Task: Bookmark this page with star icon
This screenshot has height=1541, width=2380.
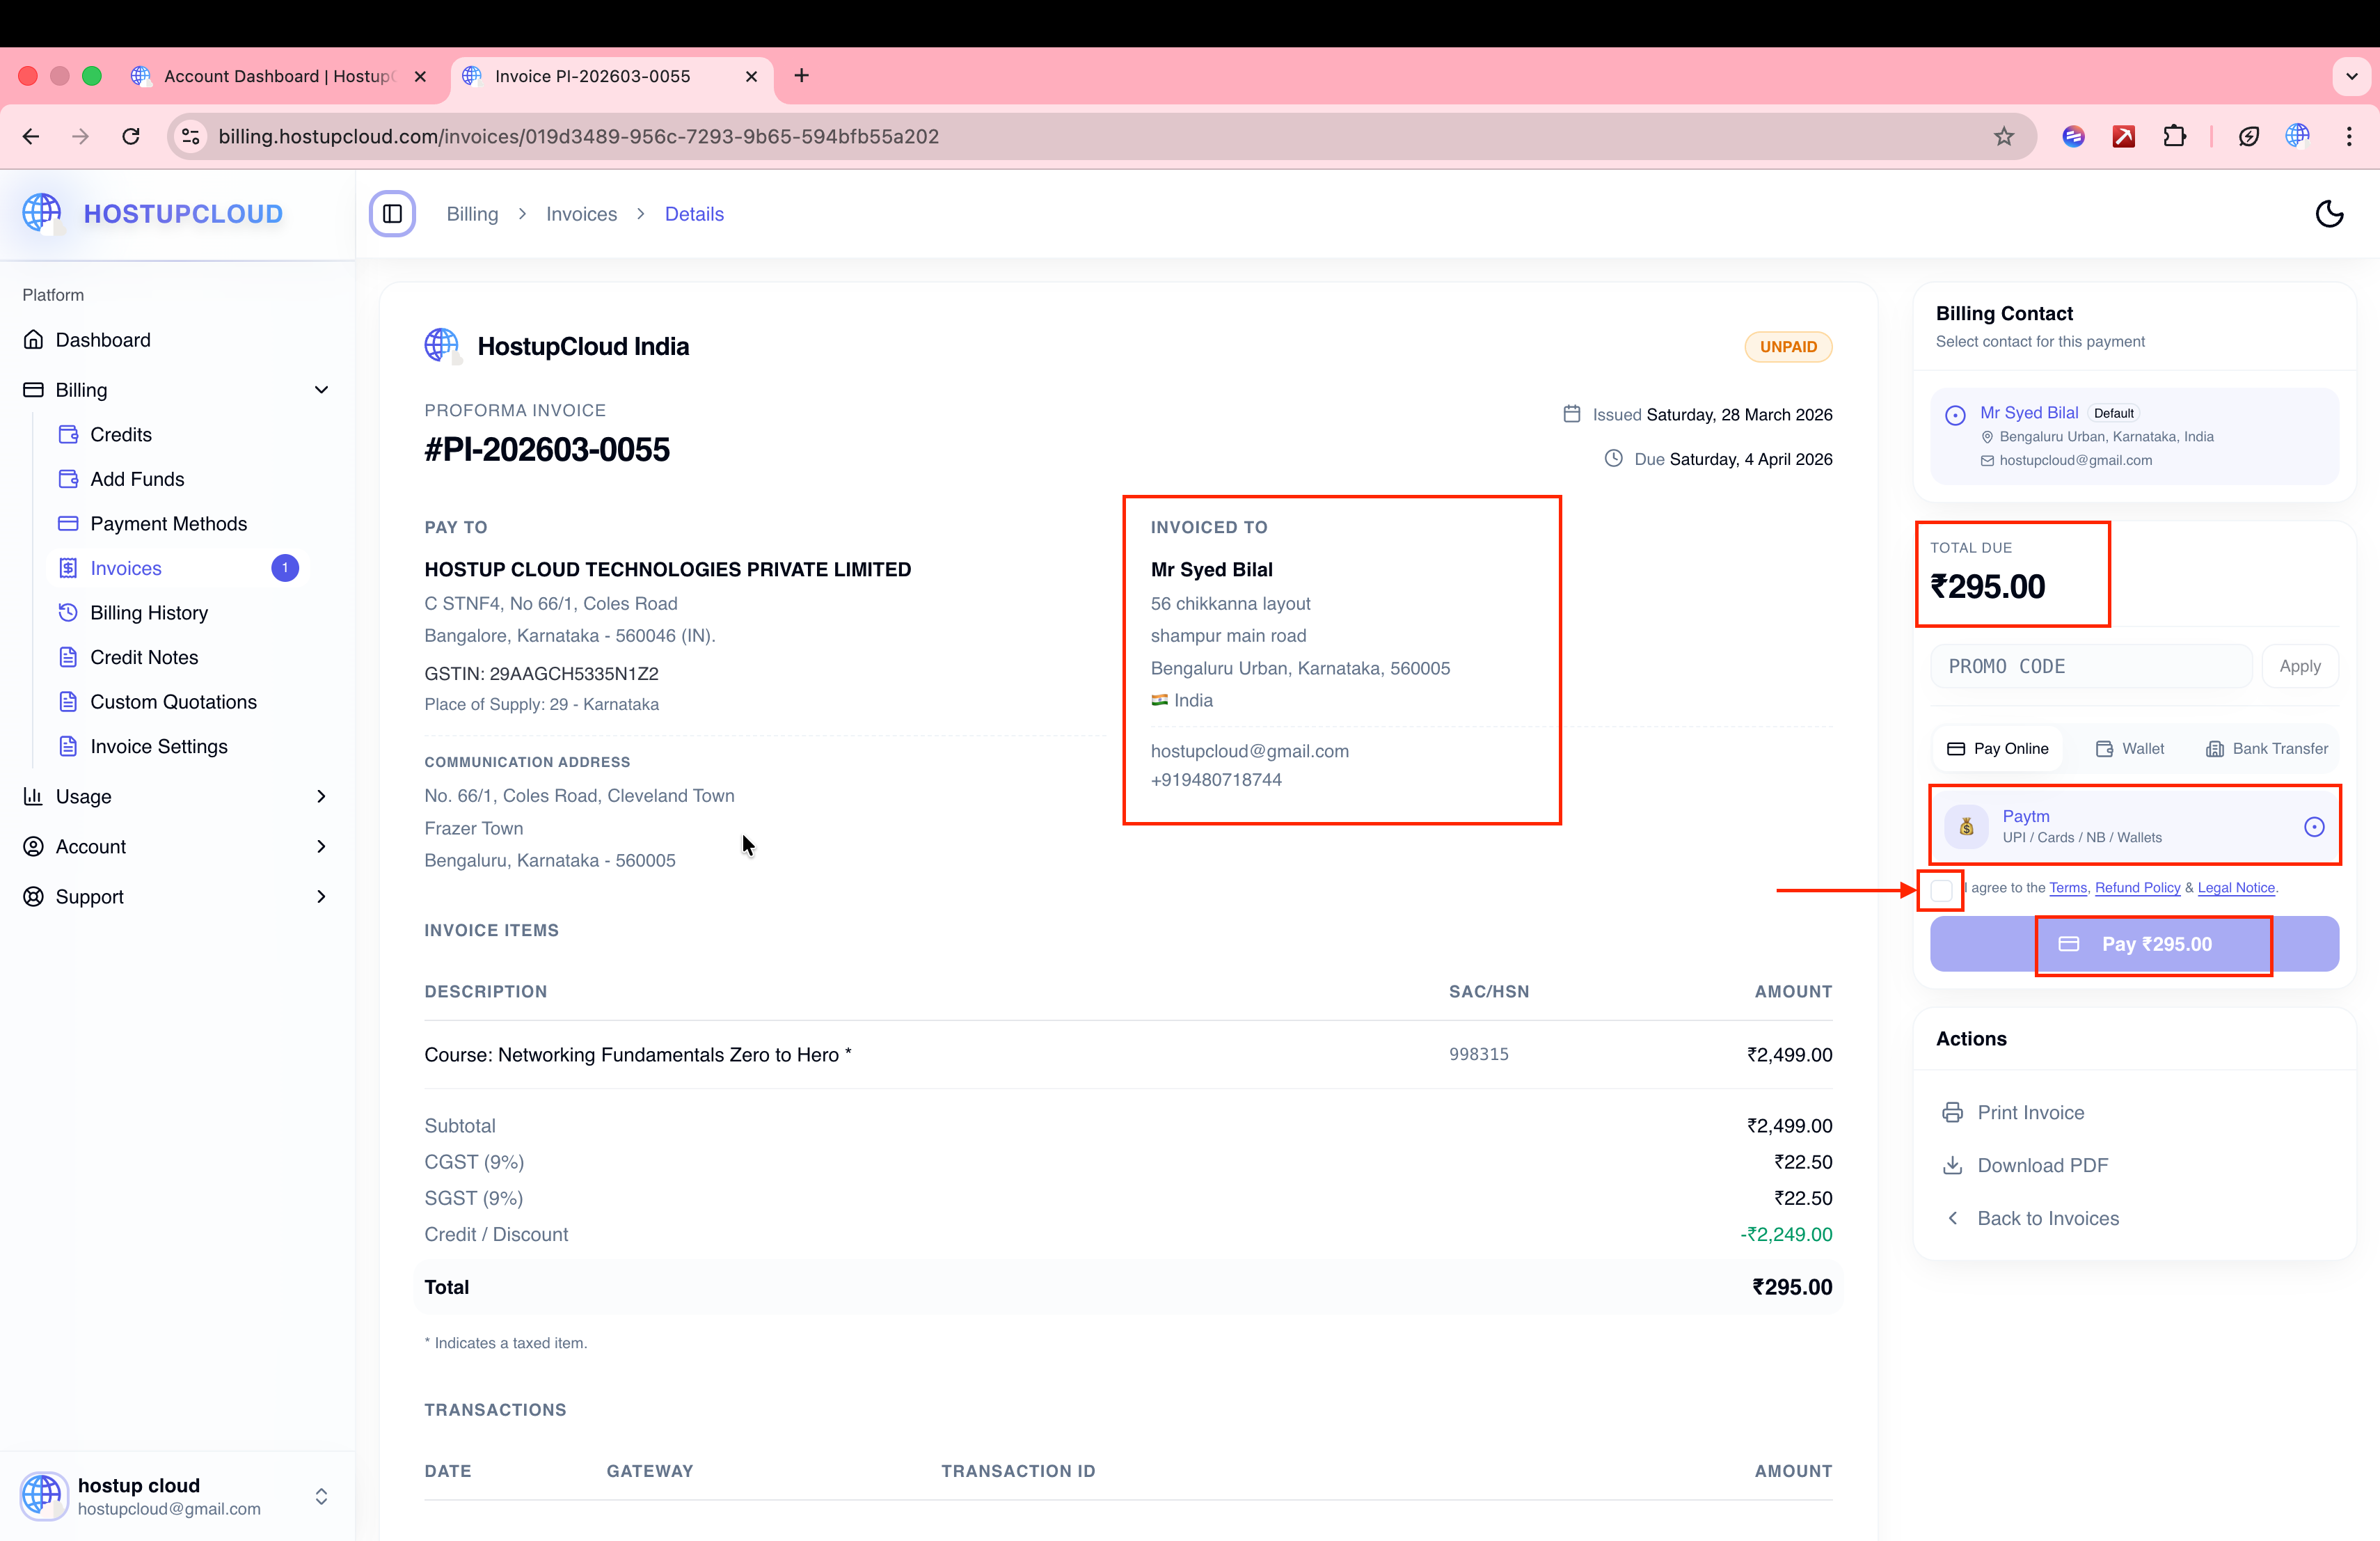Action: [2003, 137]
